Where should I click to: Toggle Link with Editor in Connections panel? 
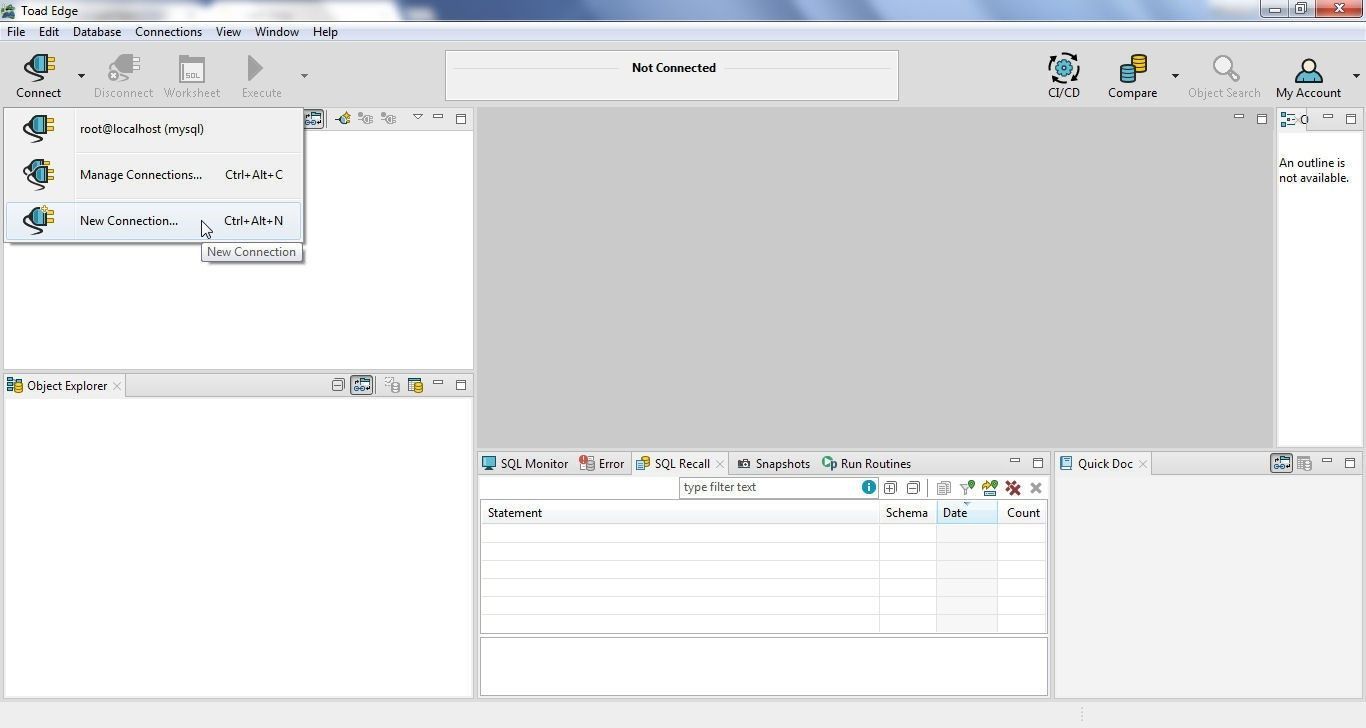pos(313,118)
